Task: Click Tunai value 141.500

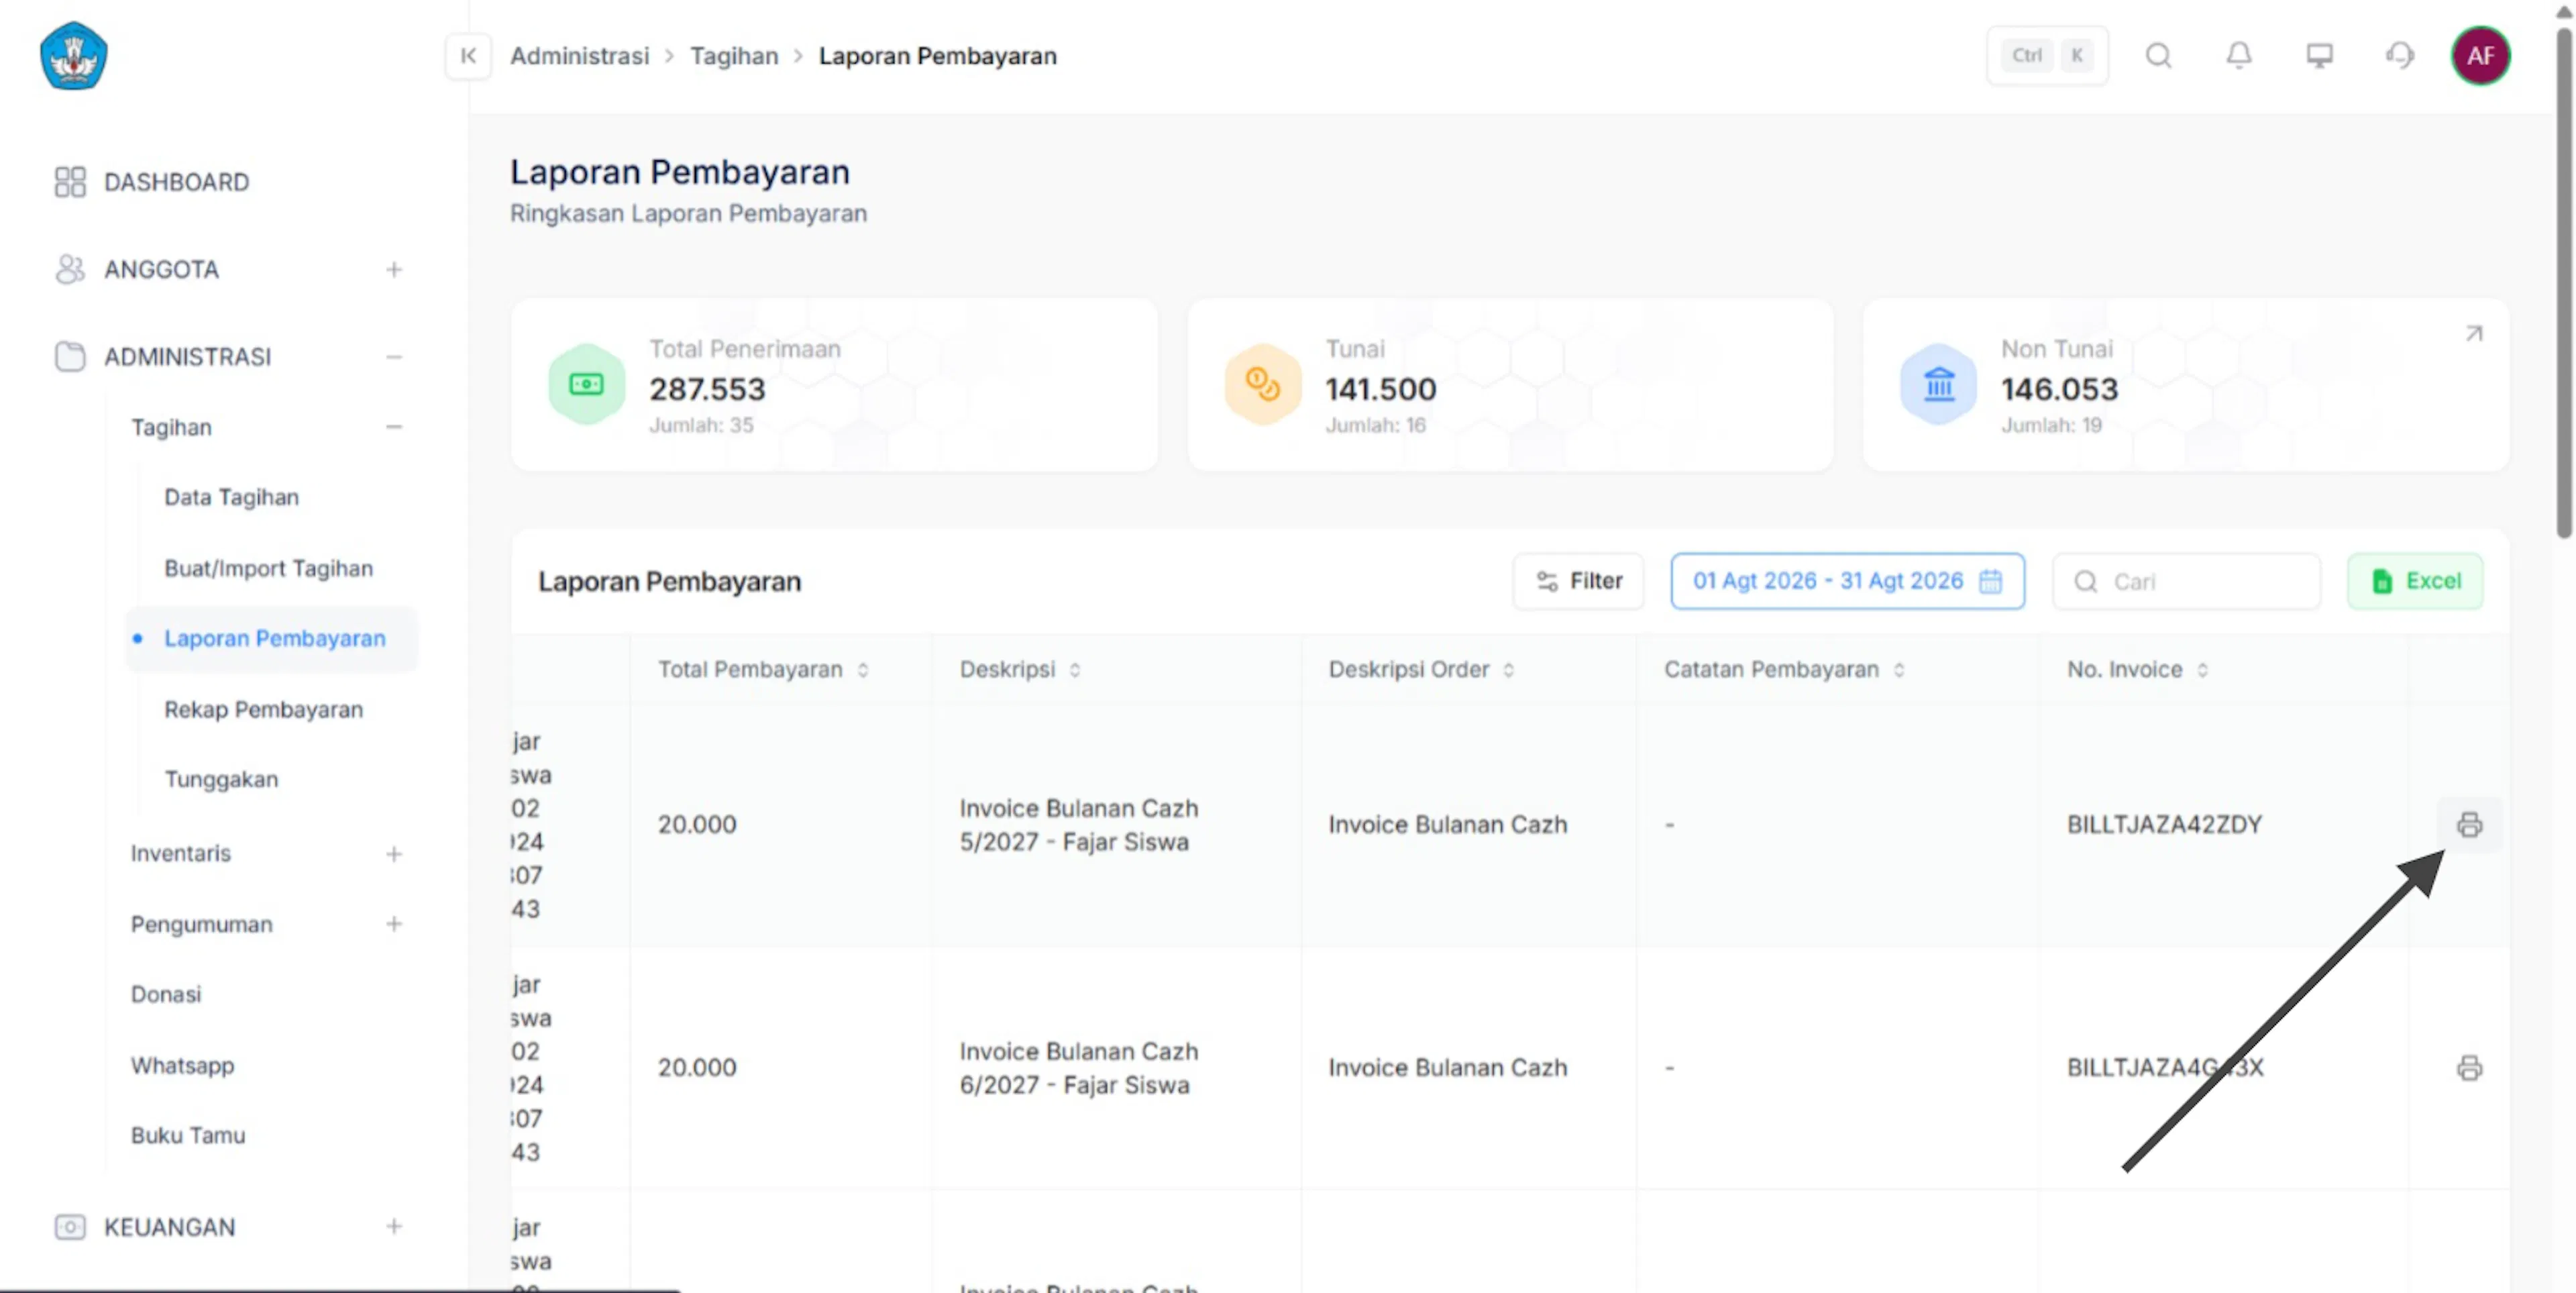Action: tap(1381, 389)
